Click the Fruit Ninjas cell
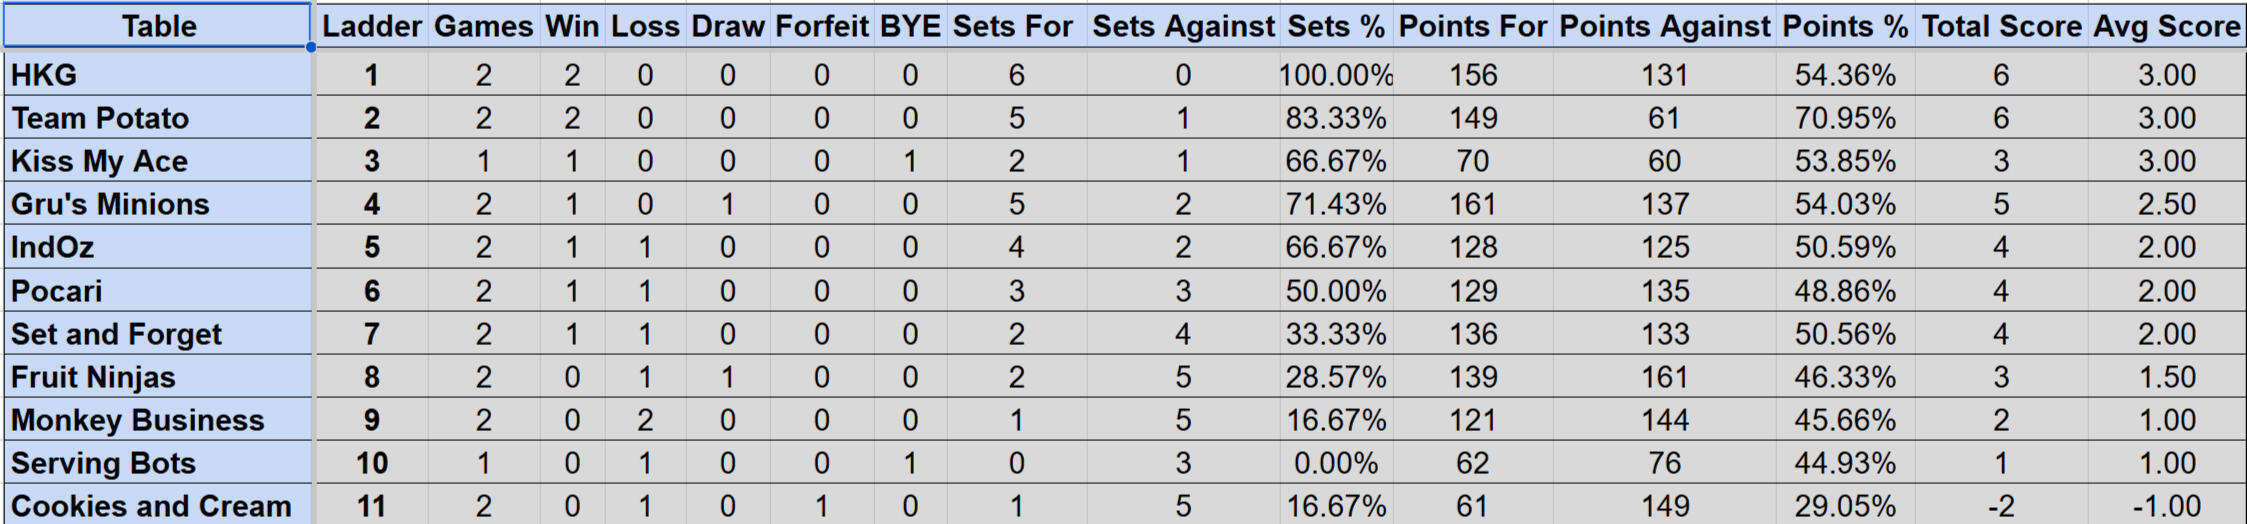Image resolution: width=2247 pixels, height=524 pixels. pyautogui.click(x=158, y=377)
